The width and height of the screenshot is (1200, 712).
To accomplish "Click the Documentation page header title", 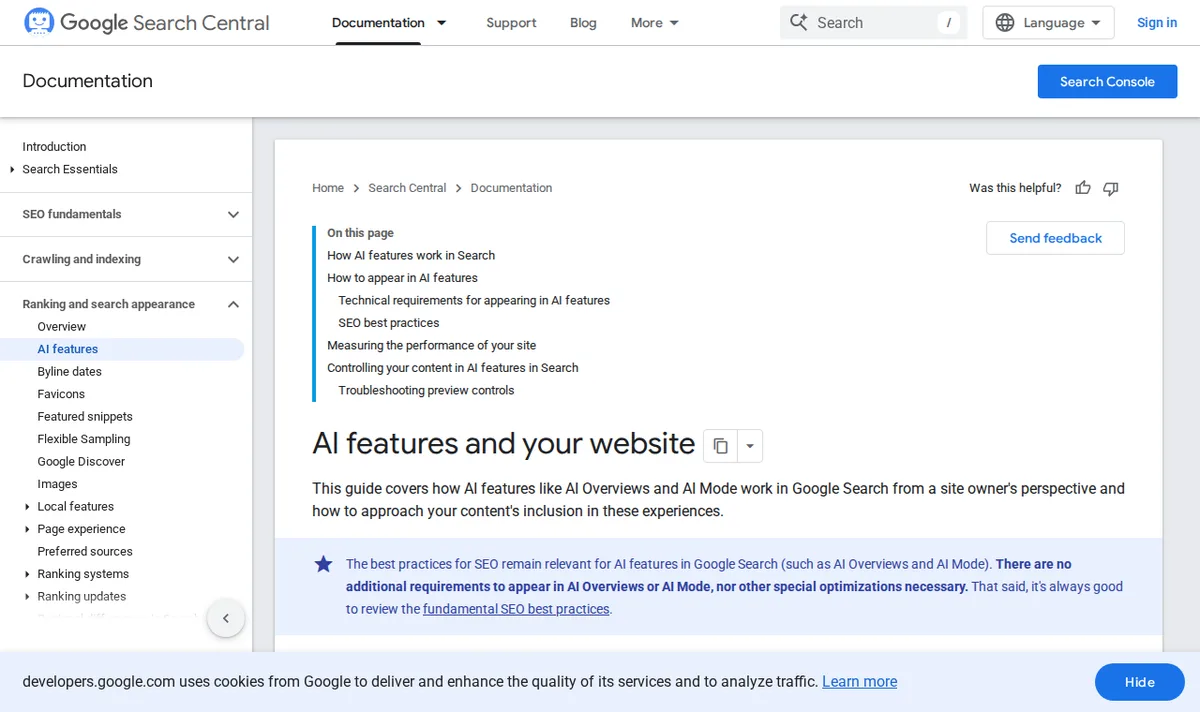I will coord(88,81).
